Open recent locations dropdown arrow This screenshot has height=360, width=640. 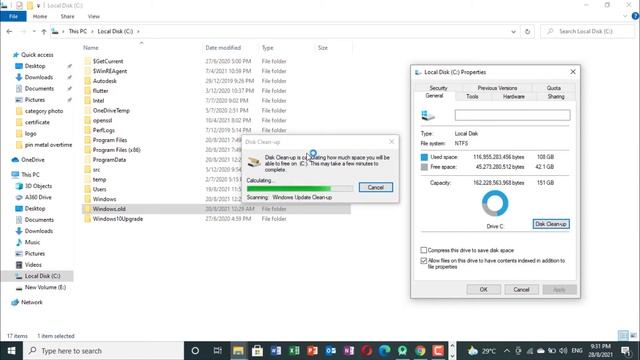click(x=34, y=31)
